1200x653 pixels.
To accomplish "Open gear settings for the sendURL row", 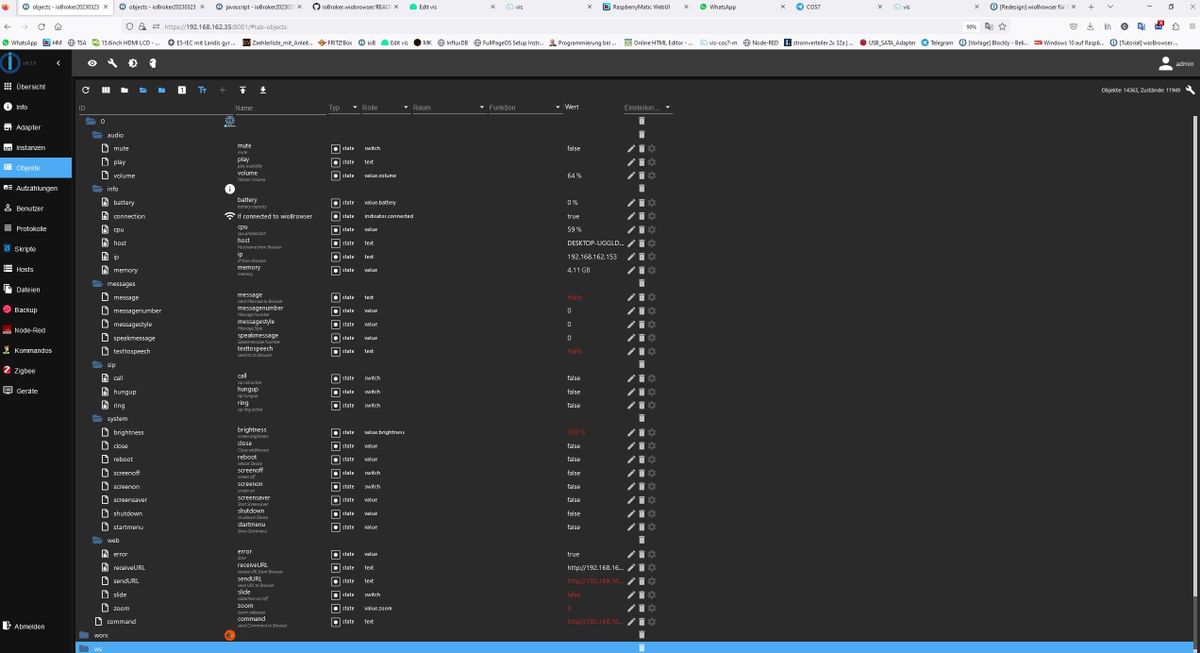I will pos(651,580).
